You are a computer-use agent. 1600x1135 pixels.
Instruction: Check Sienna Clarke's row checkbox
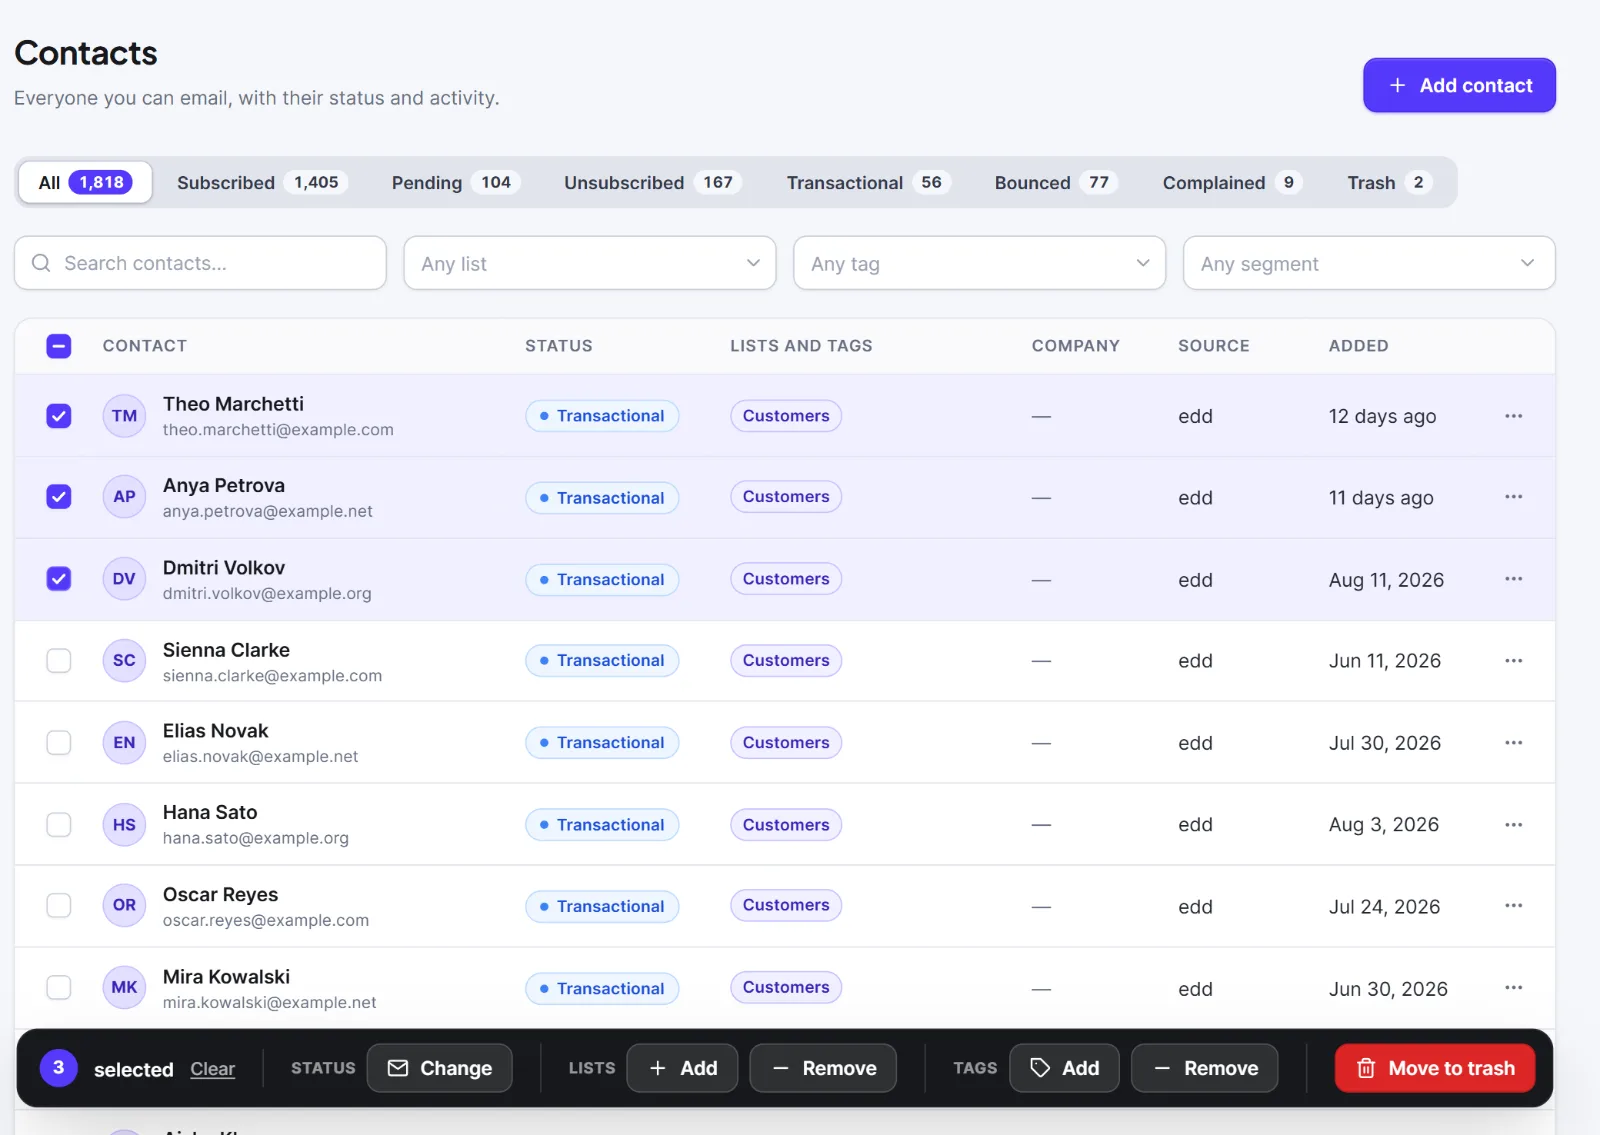tap(59, 661)
